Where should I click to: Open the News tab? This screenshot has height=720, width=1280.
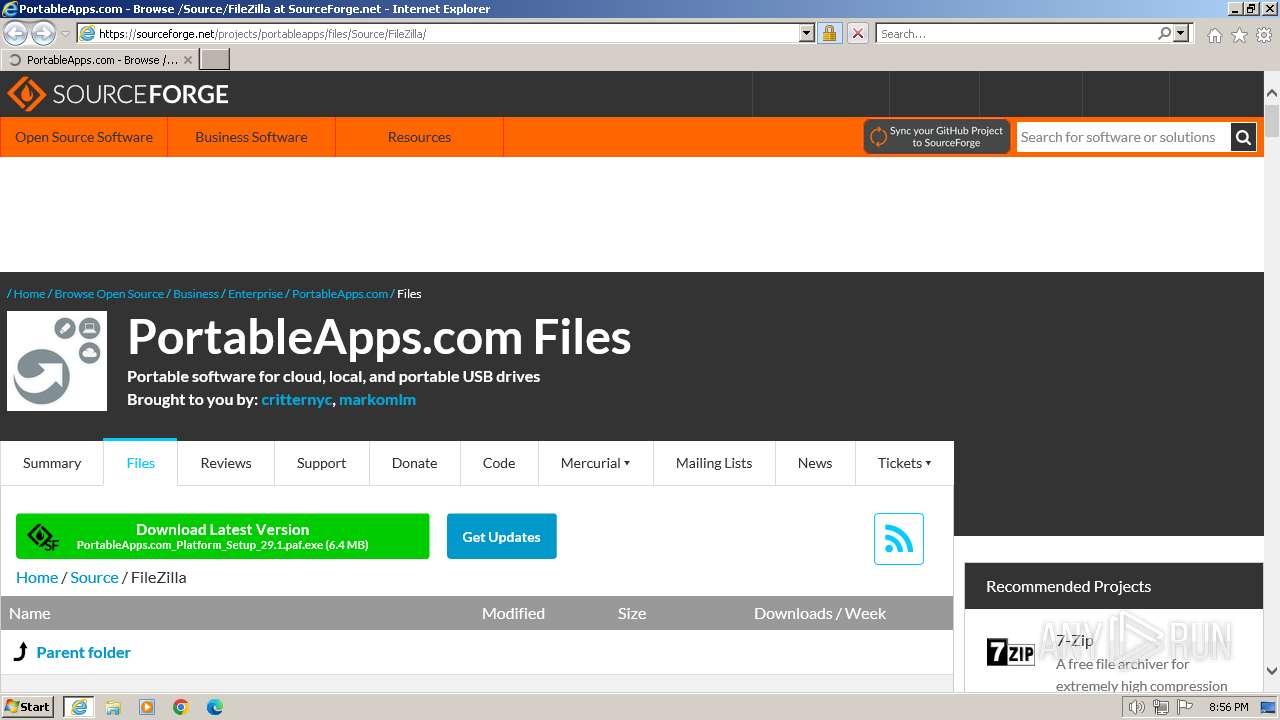point(815,463)
